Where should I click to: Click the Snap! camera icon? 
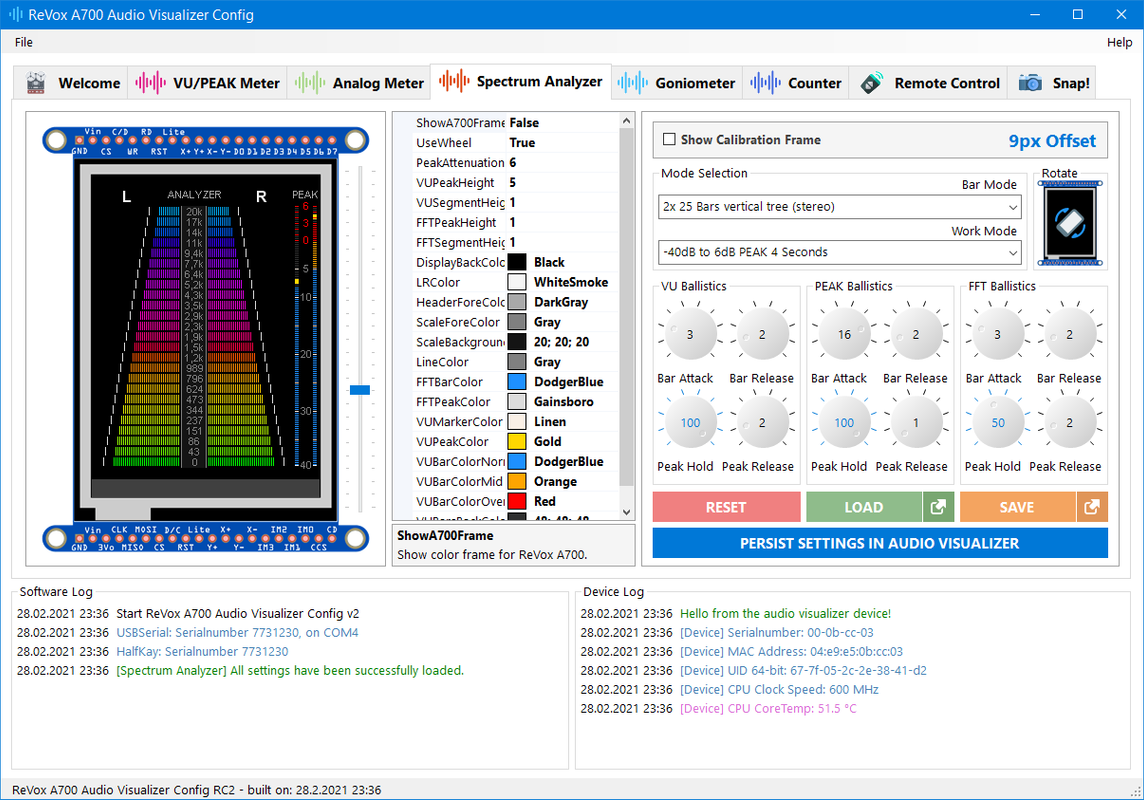coord(1030,83)
